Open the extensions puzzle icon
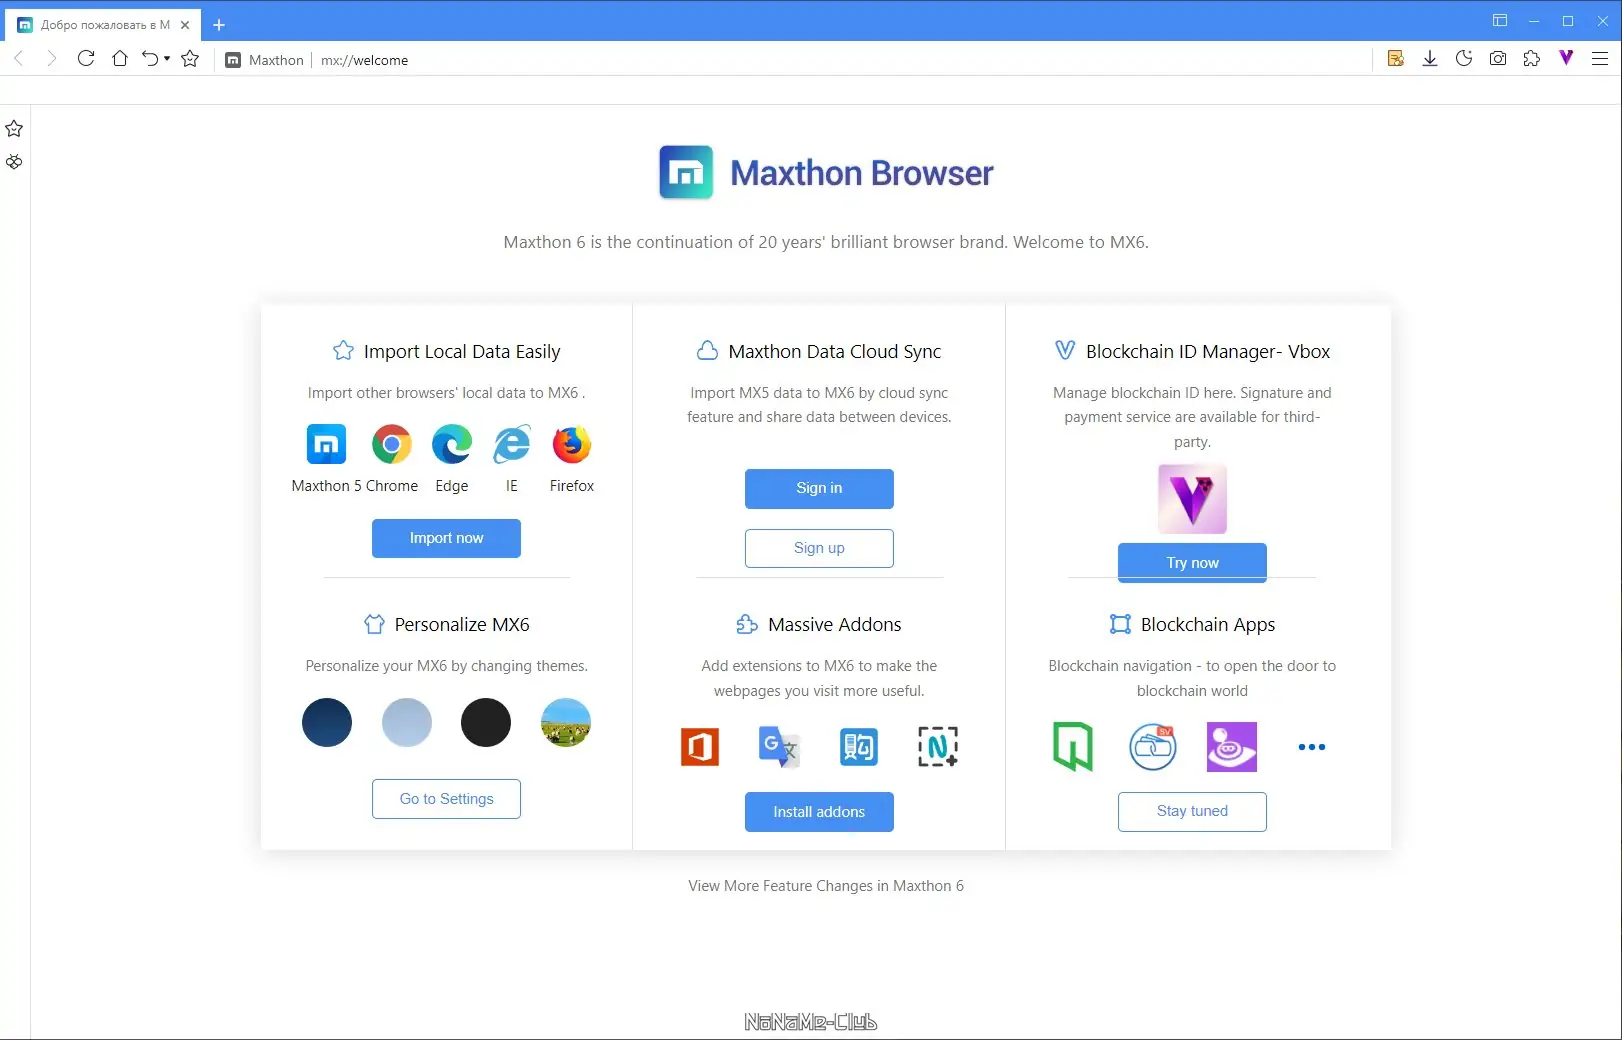 [1532, 59]
